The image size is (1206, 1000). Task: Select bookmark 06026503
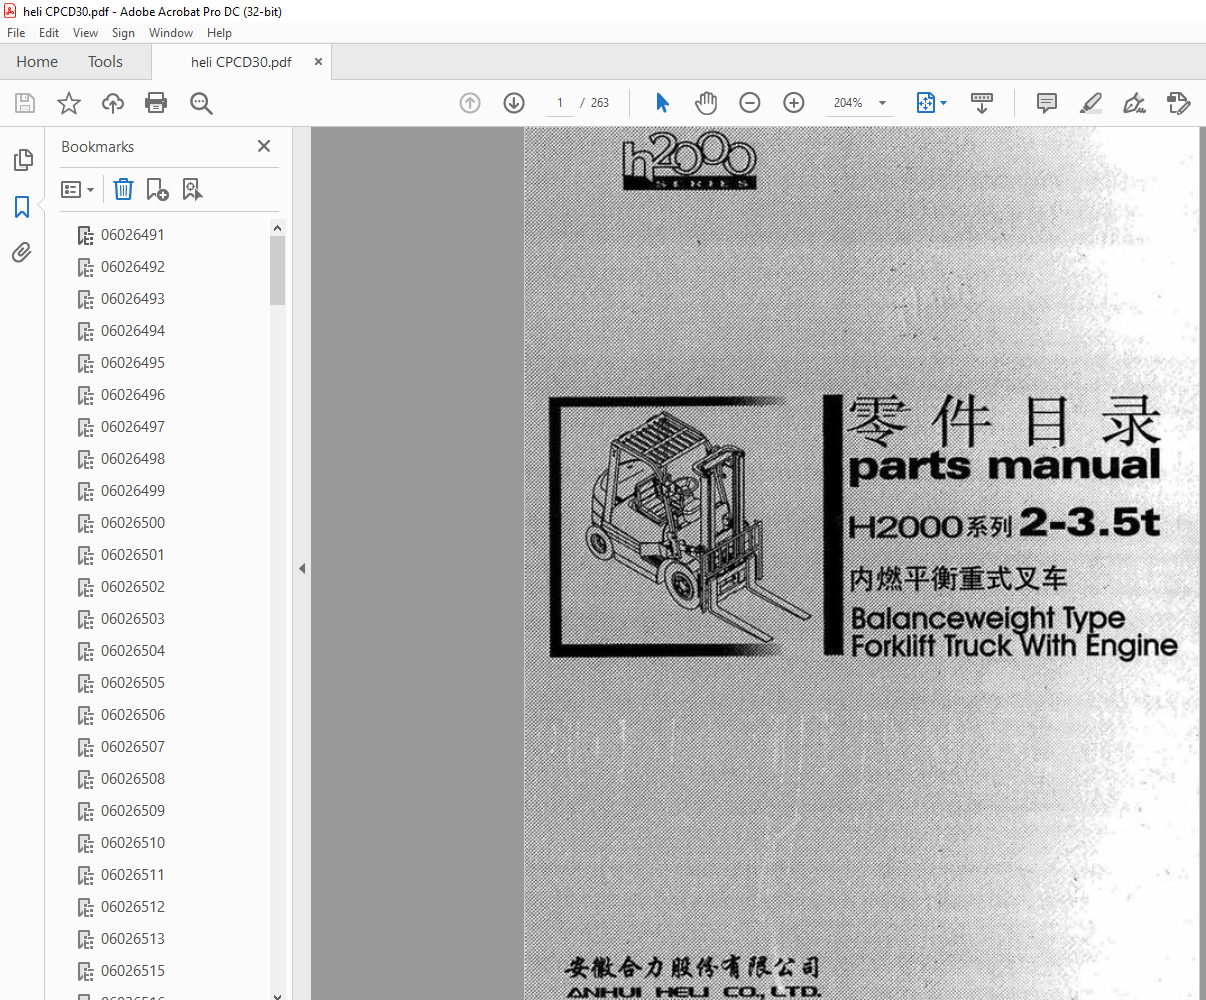click(133, 619)
